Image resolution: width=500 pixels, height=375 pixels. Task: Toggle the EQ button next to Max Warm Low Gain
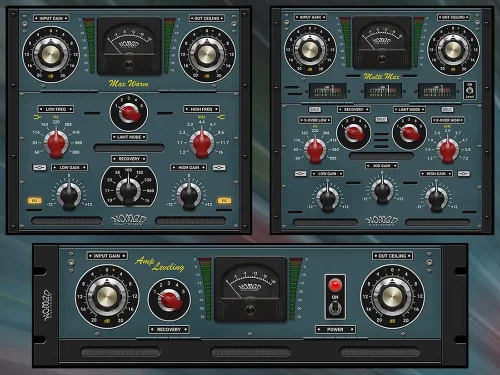point(34,201)
